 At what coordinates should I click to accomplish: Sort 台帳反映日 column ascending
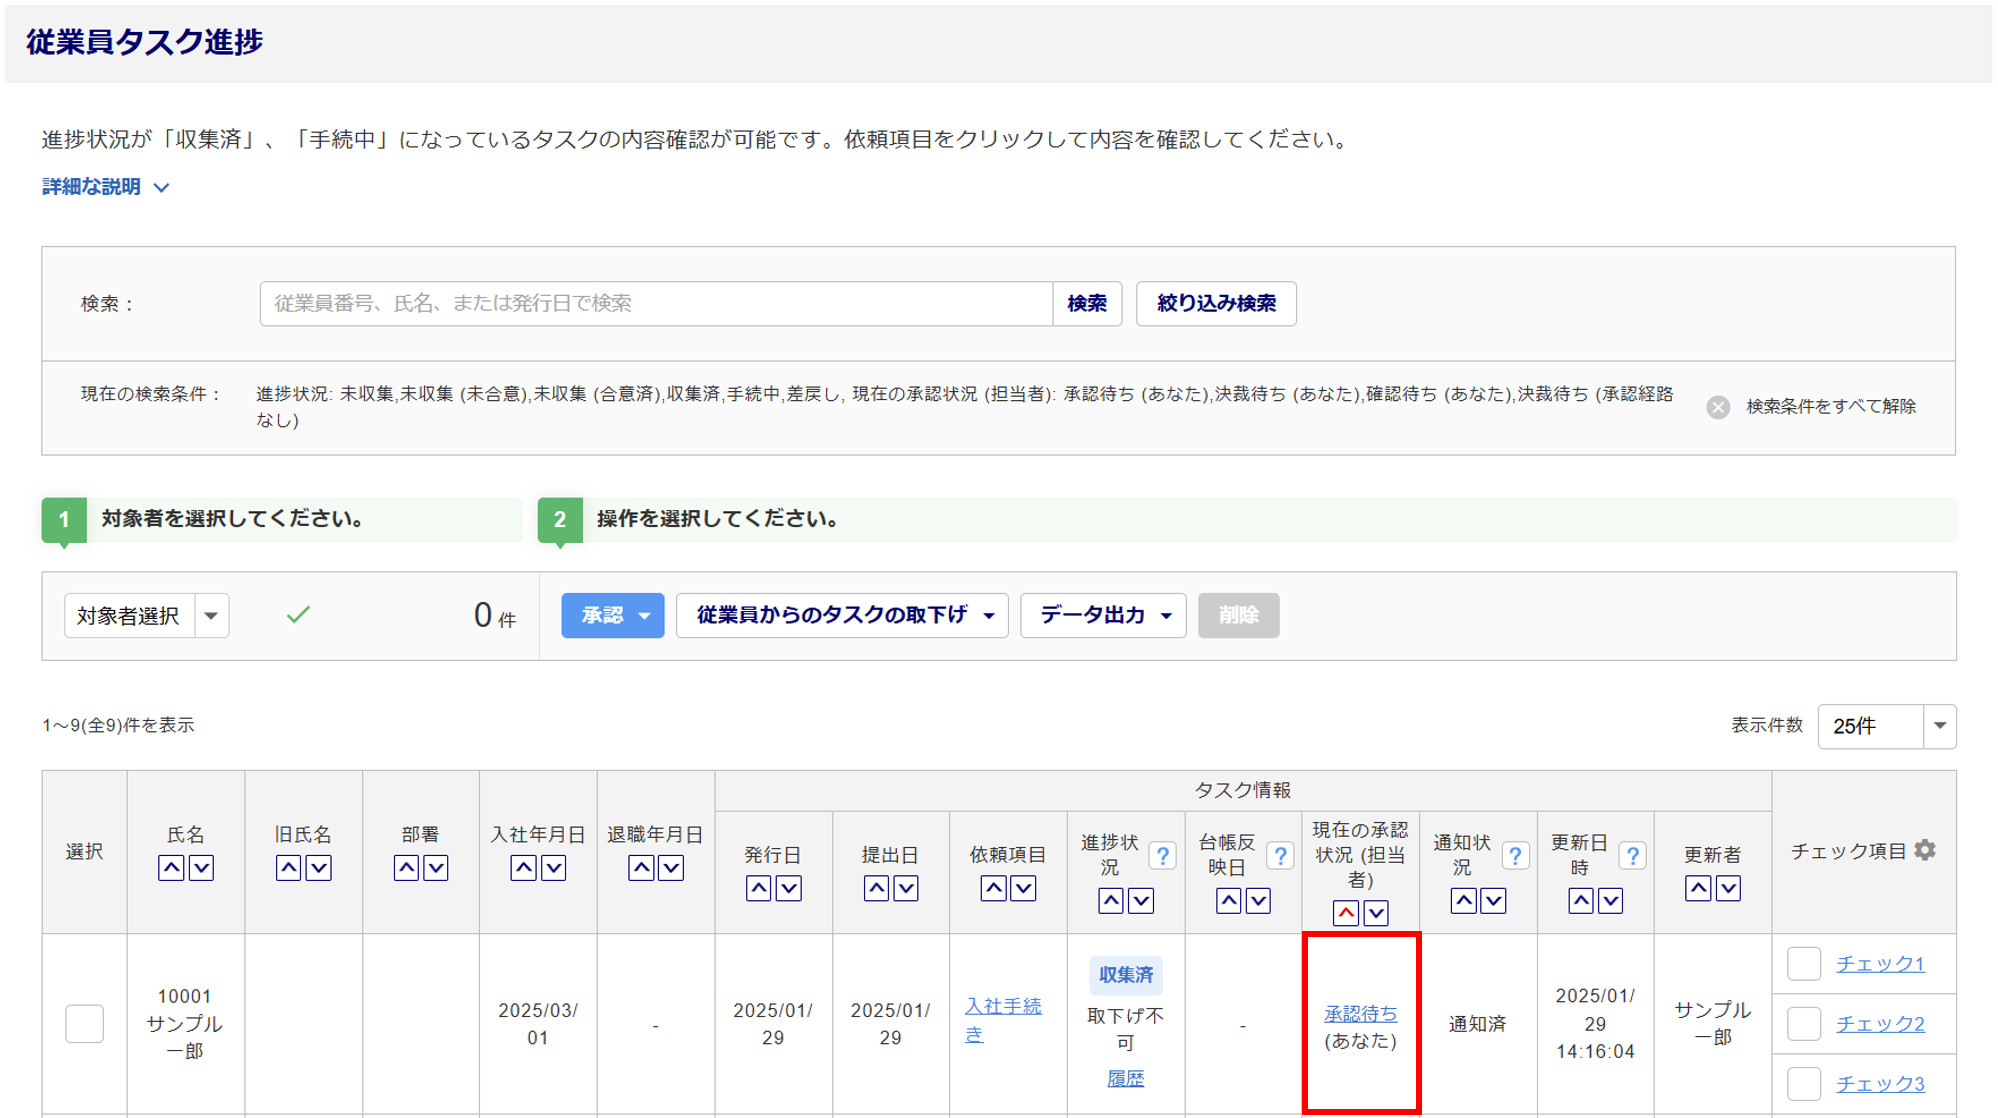click(1229, 901)
